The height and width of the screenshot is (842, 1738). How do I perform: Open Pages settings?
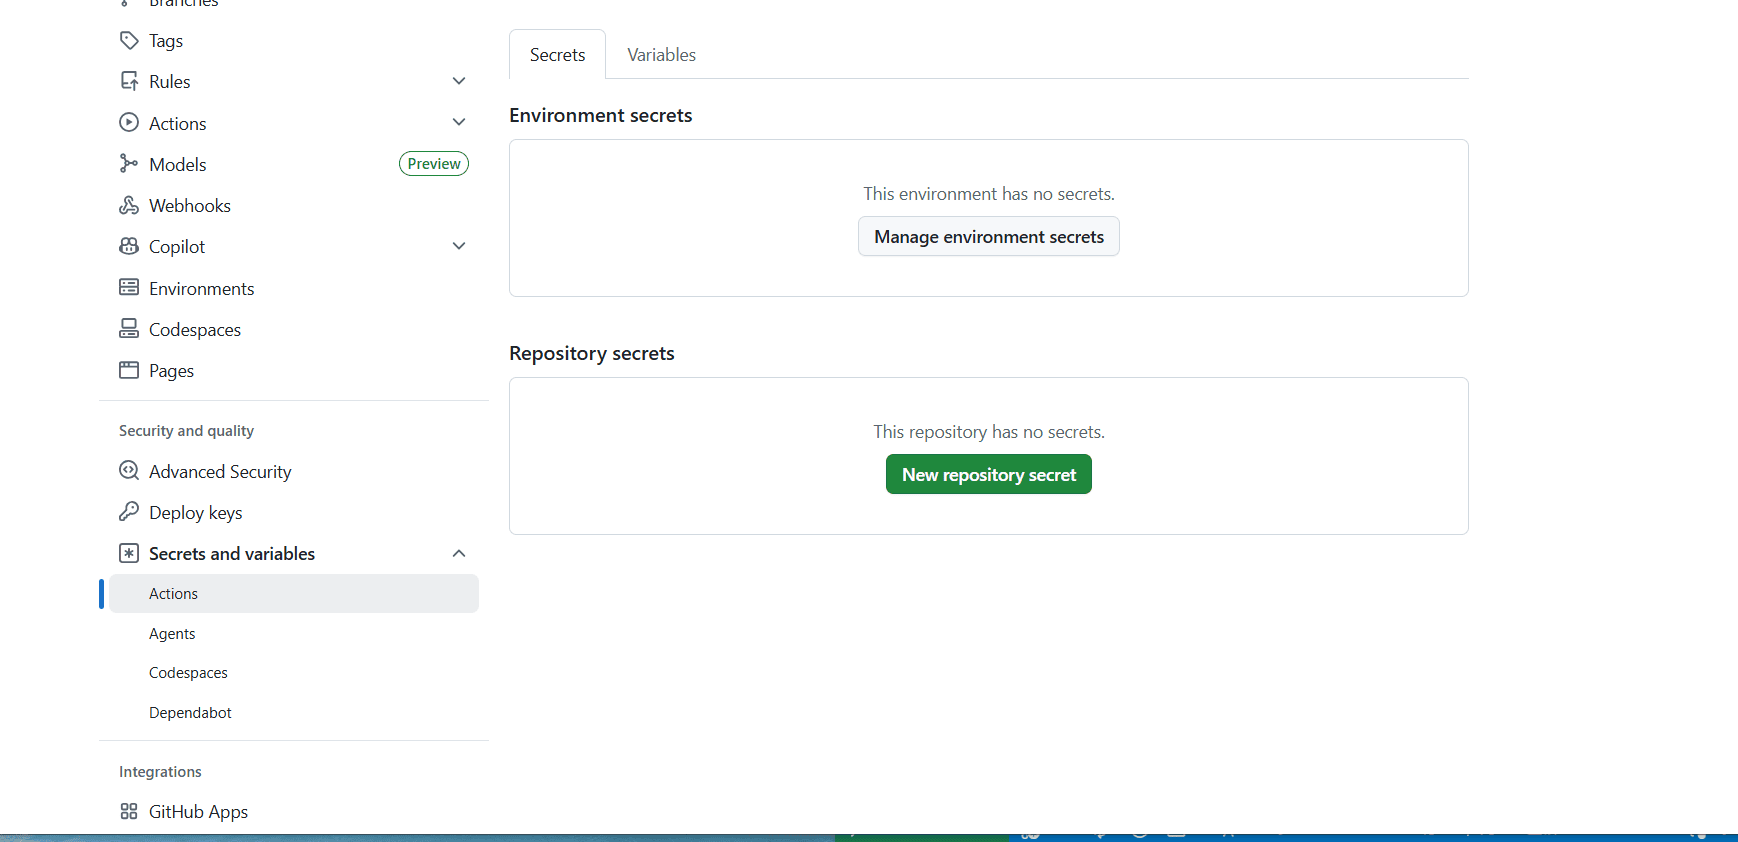pyautogui.click(x=171, y=371)
